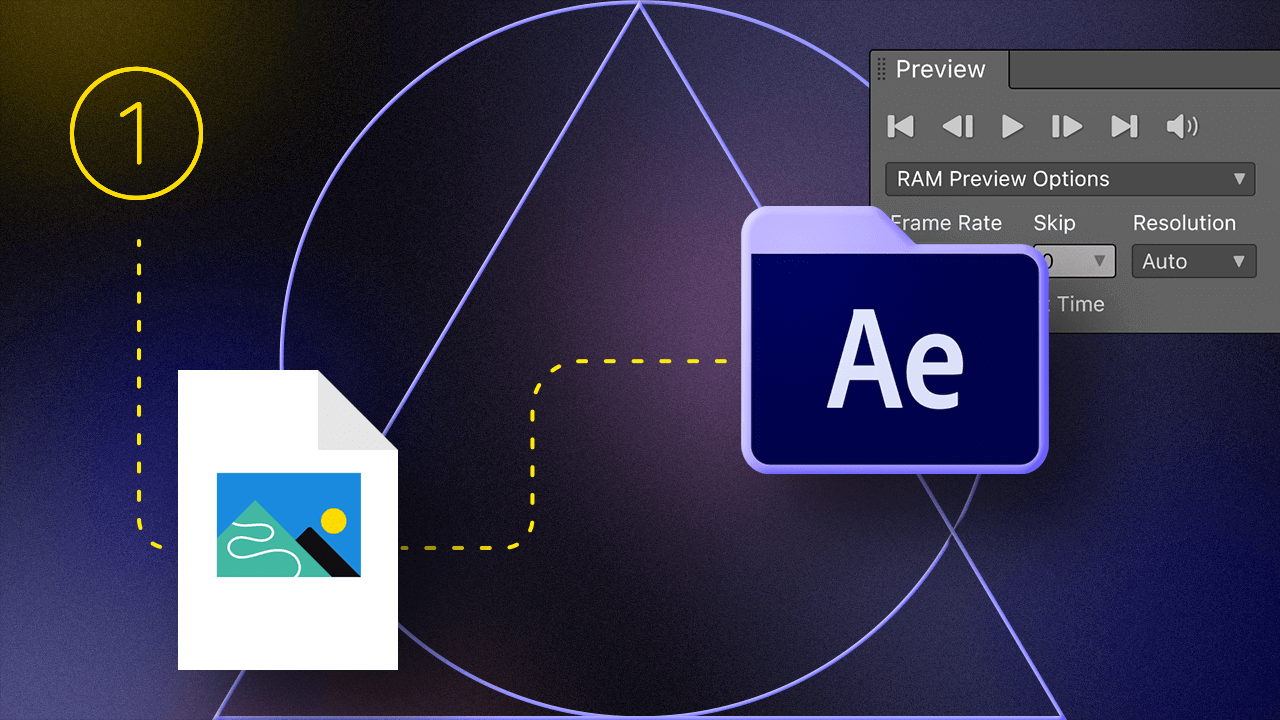Click the Resolution label text

[1184, 223]
